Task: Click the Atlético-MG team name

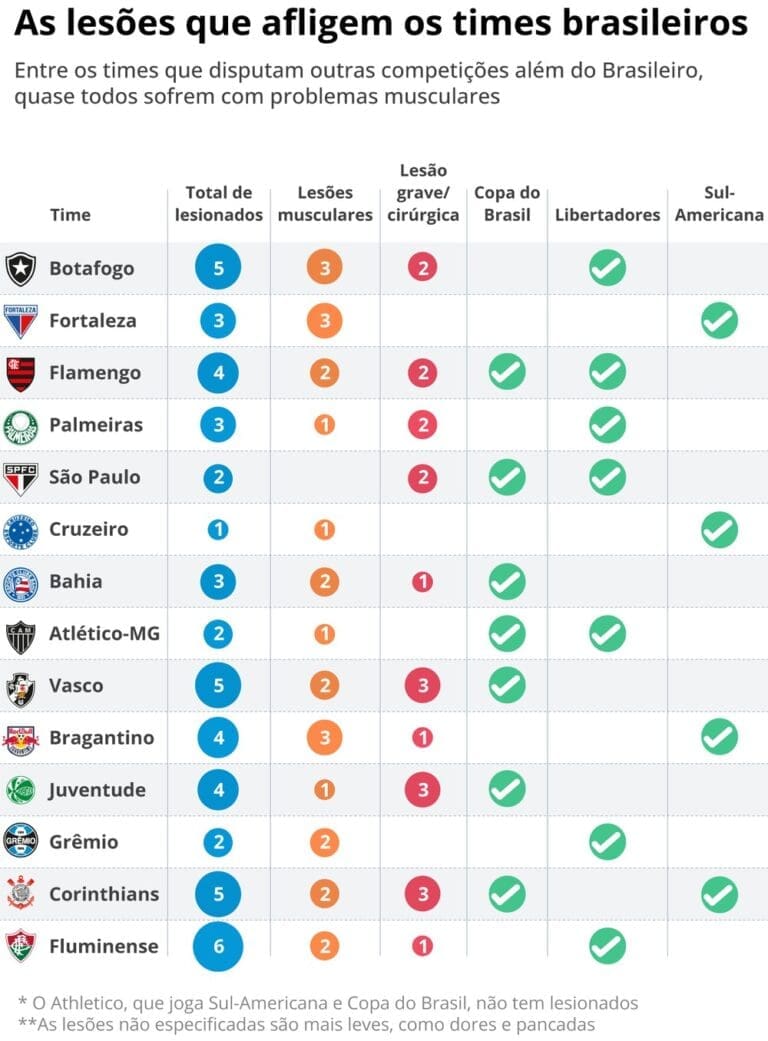Action: pyautogui.click(x=104, y=633)
